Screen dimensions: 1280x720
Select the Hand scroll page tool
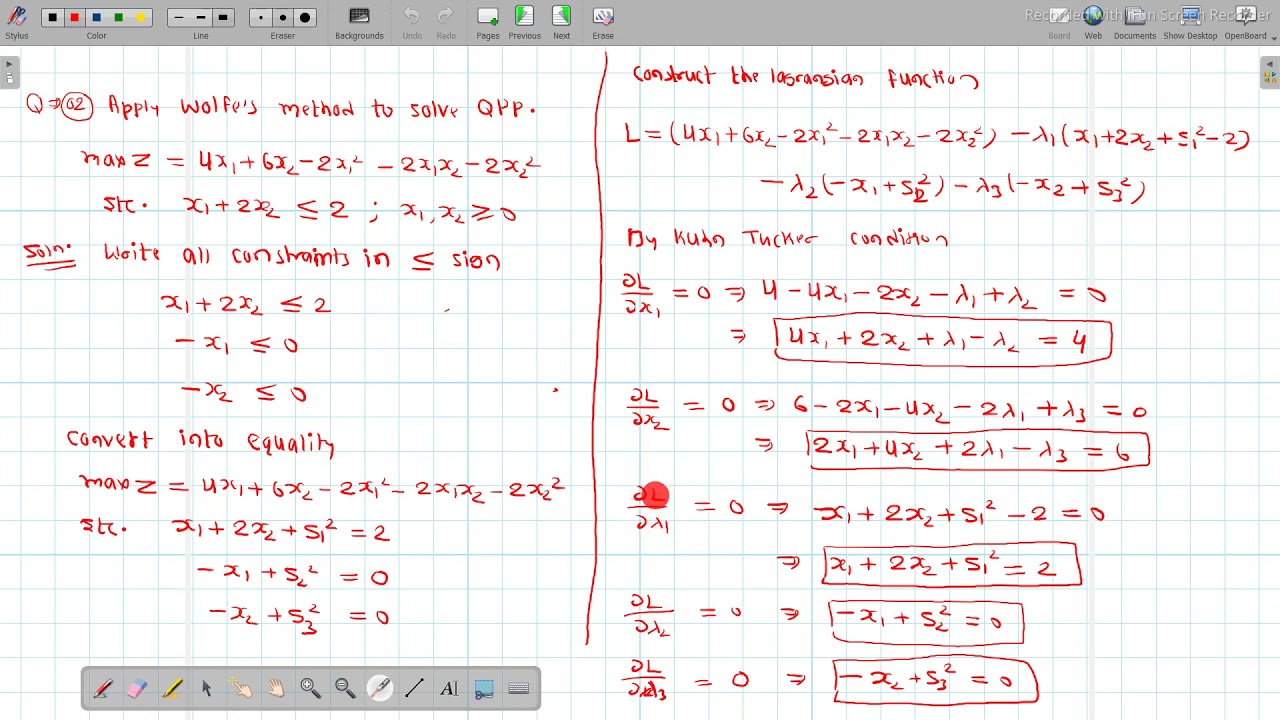pyautogui.click(x=276, y=689)
